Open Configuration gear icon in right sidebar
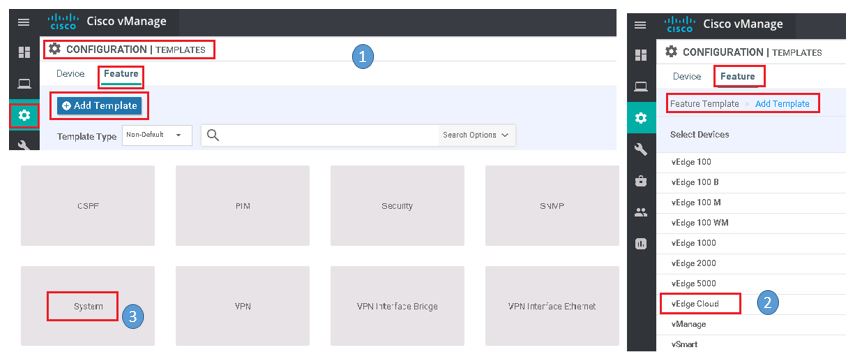 pyautogui.click(x=641, y=117)
